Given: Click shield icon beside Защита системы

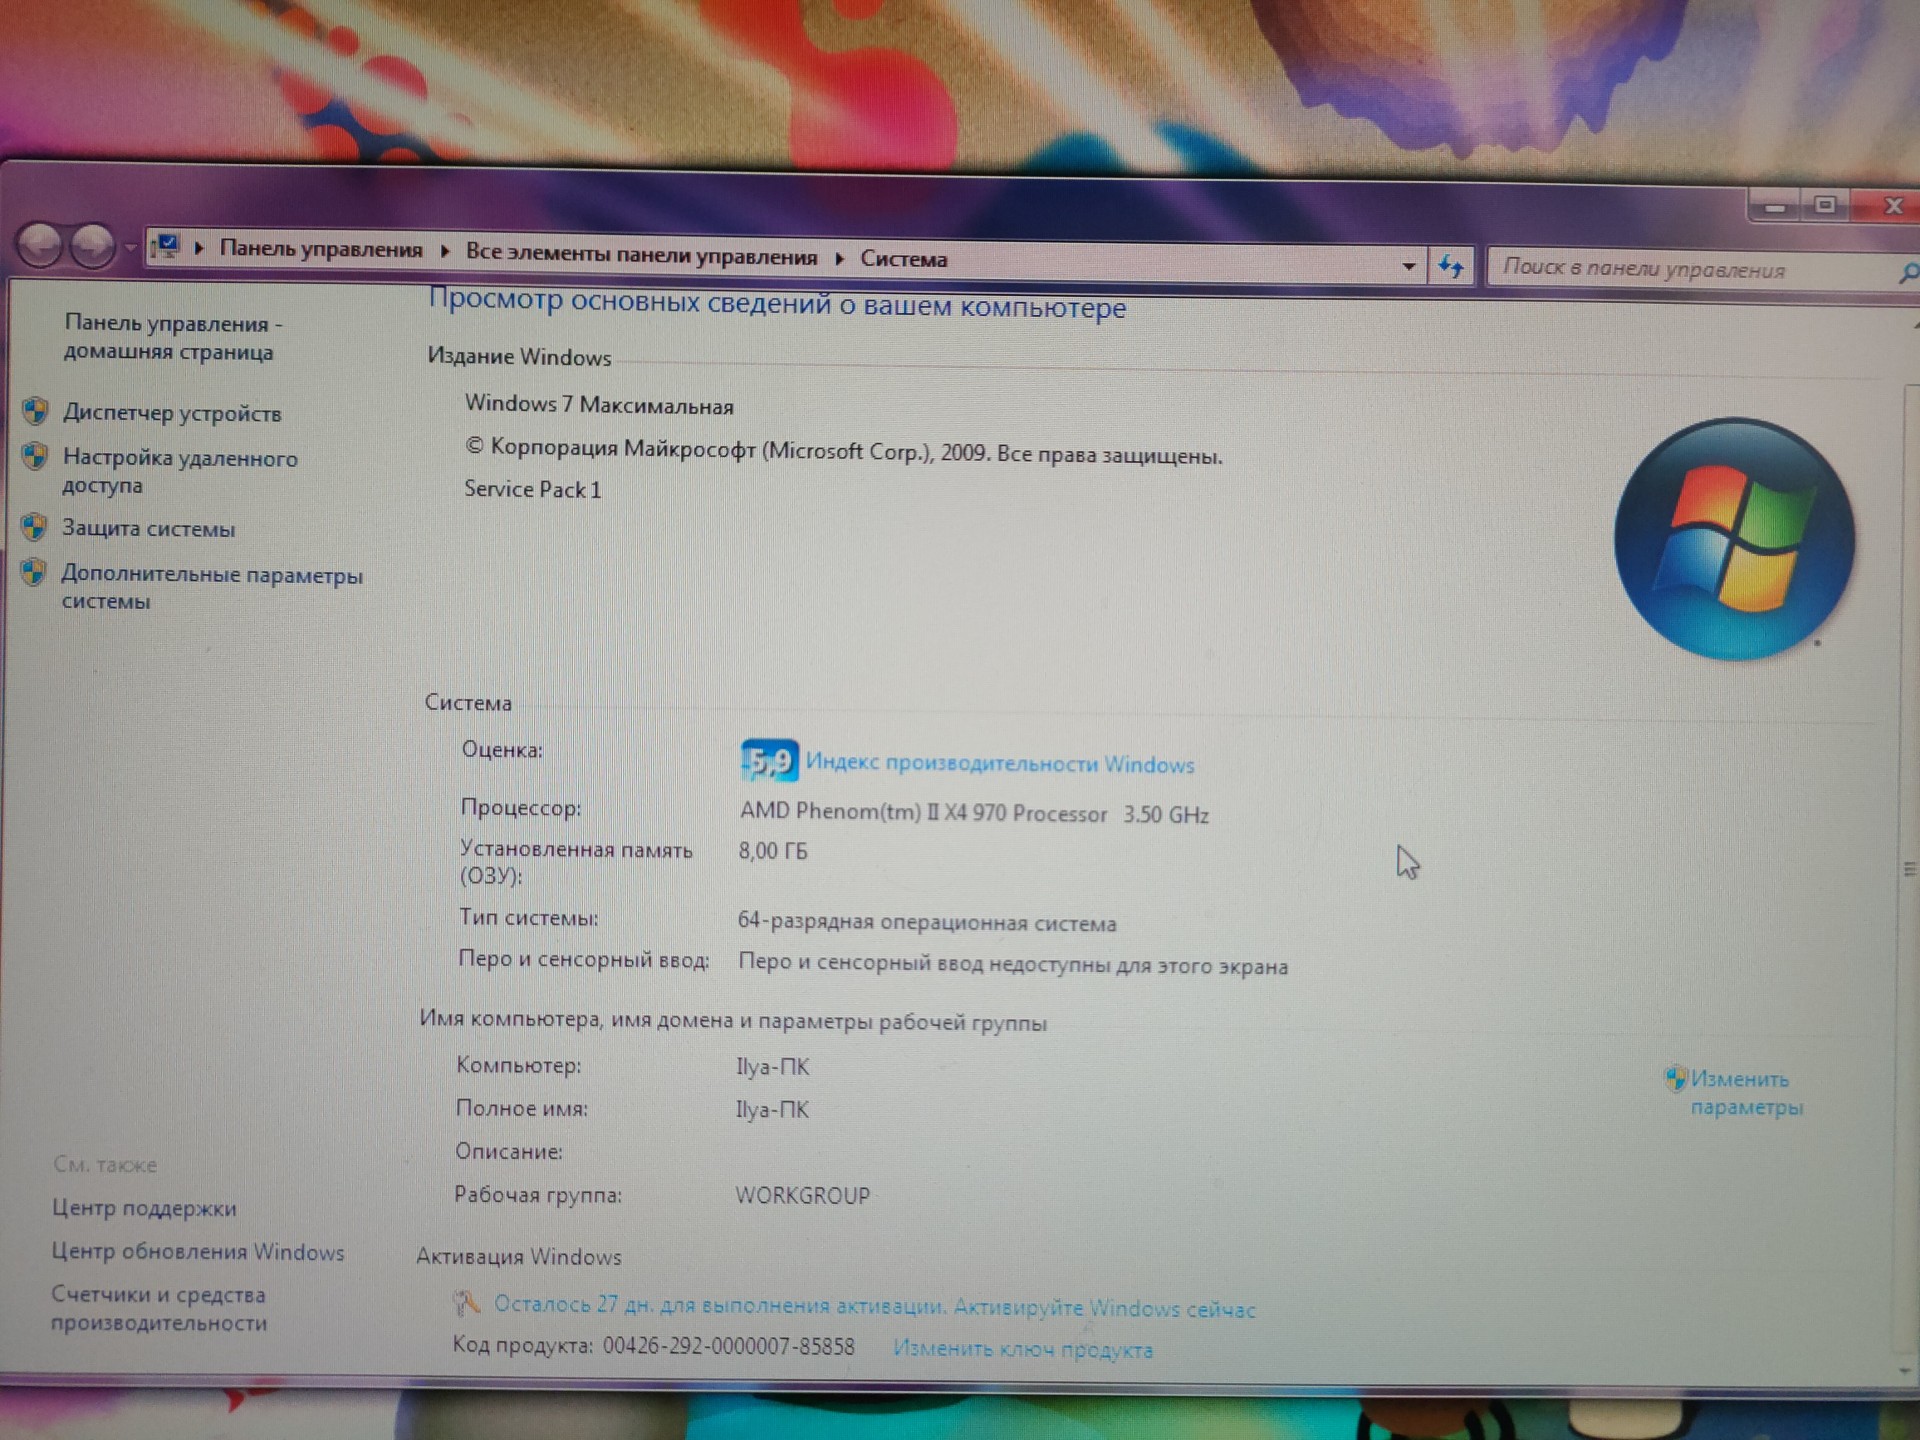Looking at the screenshot, I should (34, 527).
